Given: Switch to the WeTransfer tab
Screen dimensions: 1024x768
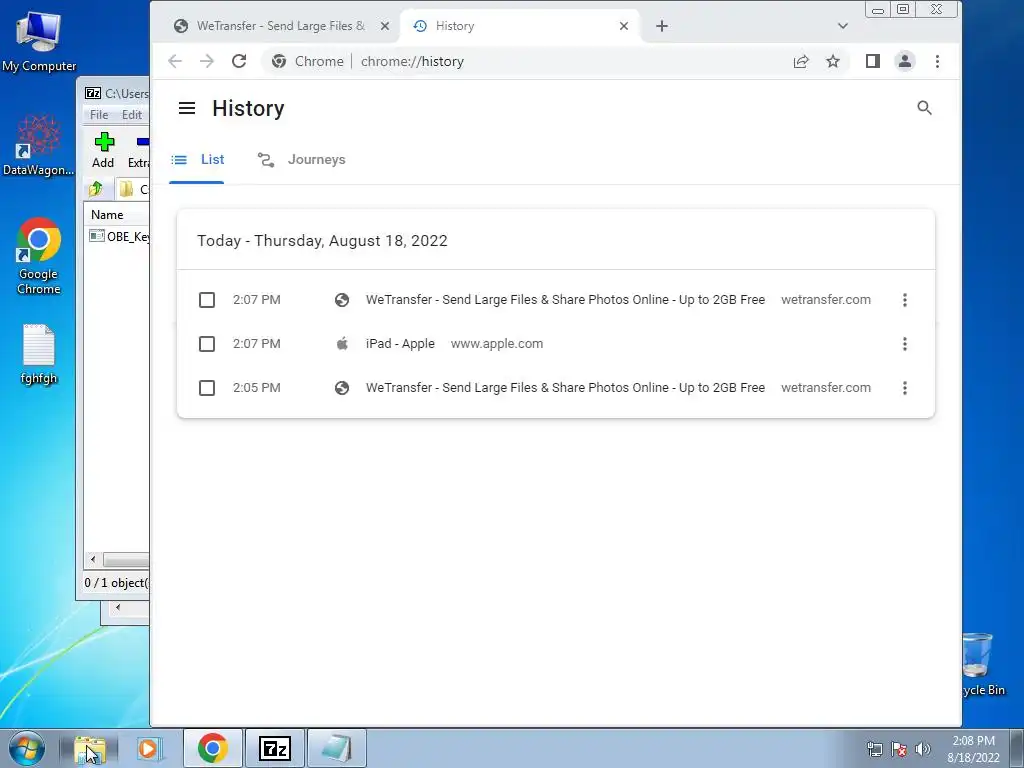Looking at the screenshot, I should (280, 26).
